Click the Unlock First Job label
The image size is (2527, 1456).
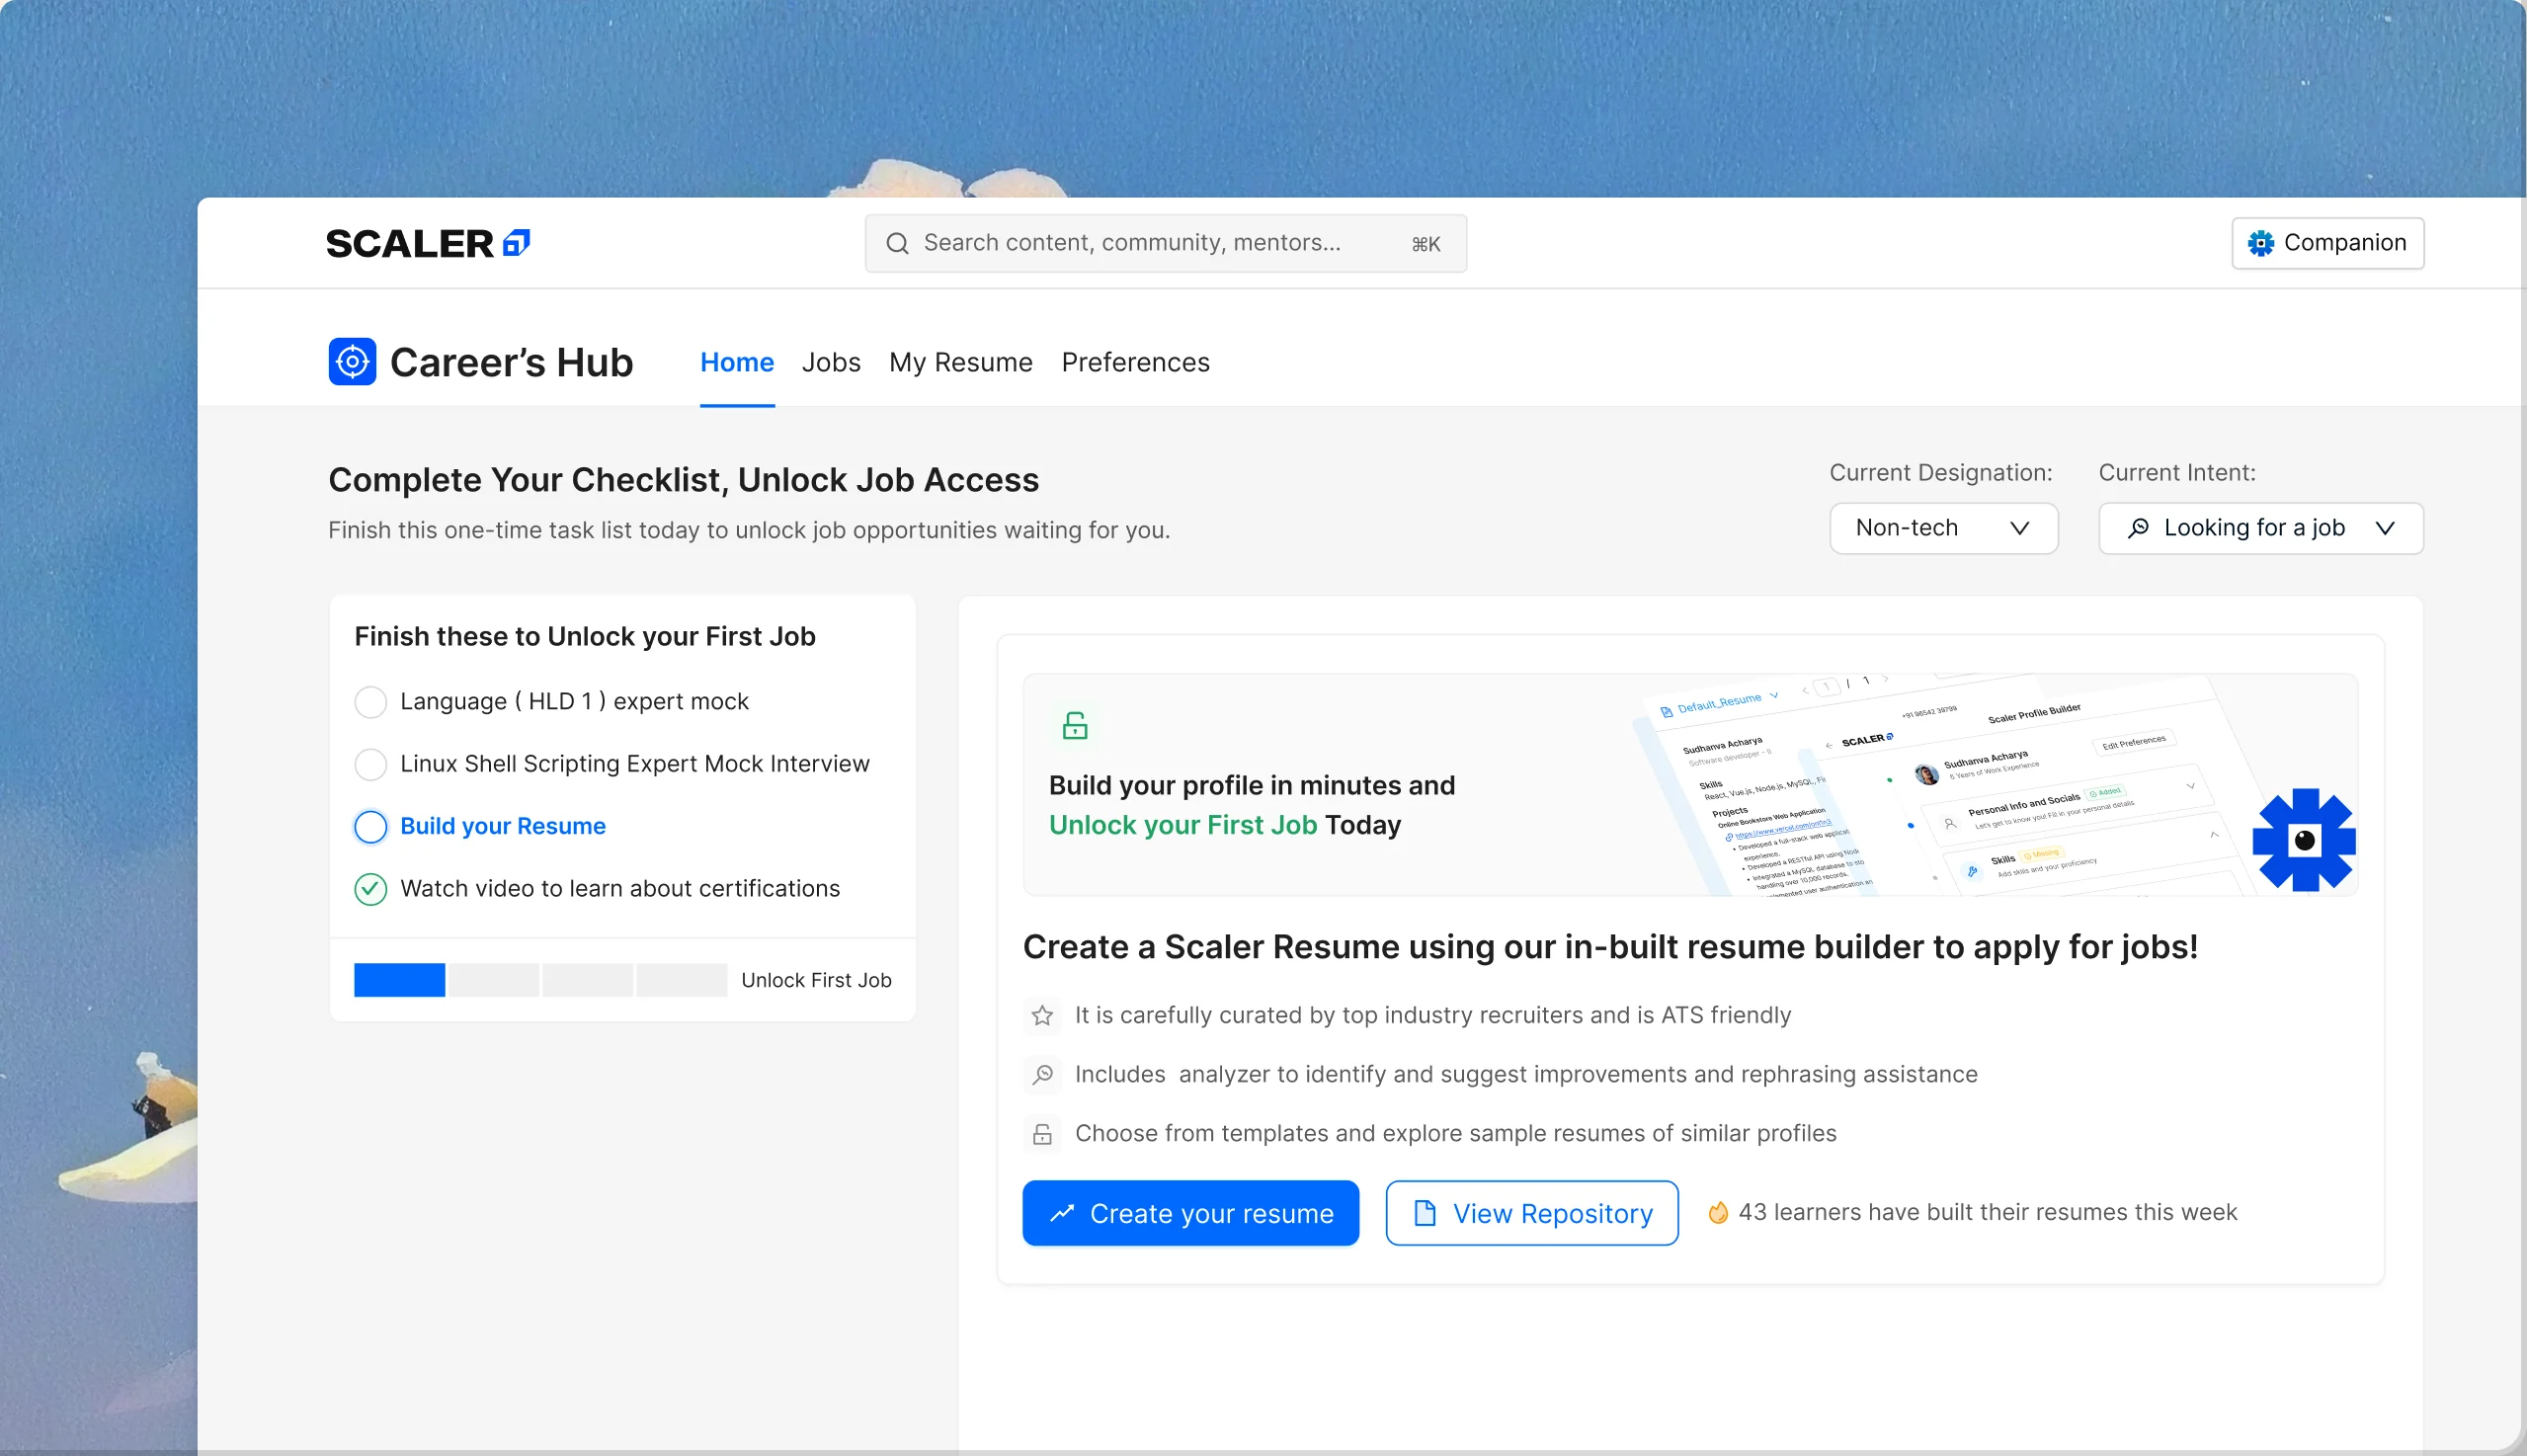pyautogui.click(x=816, y=980)
